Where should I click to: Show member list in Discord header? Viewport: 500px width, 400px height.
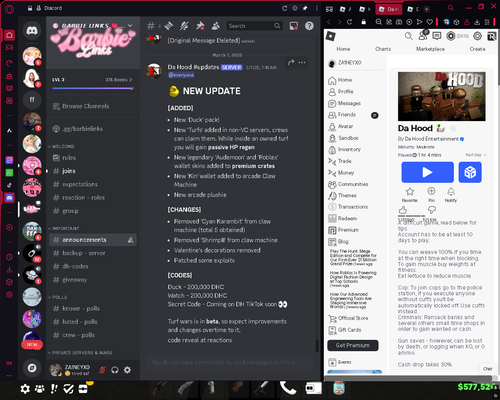(x=216, y=26)
